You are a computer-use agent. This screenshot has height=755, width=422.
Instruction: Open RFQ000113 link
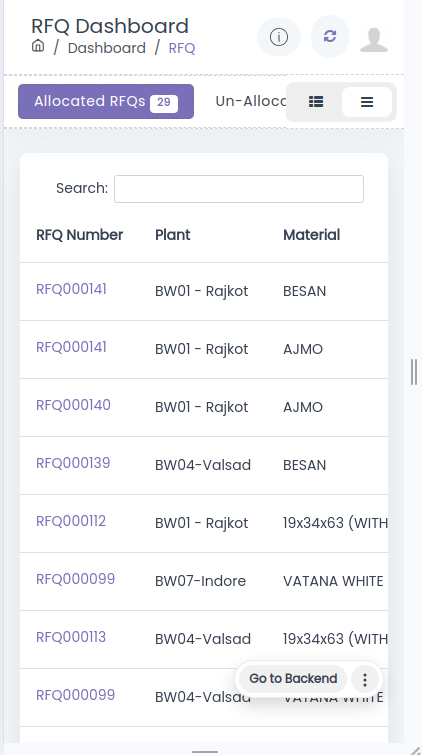(x=71, y=637)
